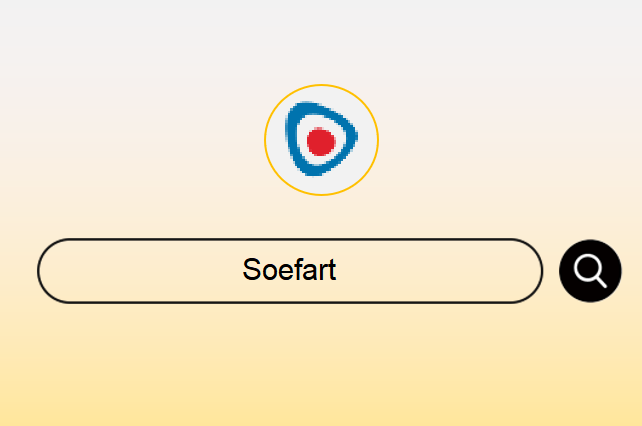Submit the Soefart search with the magnifier button
642x426 pixels.
(x=590, y=271)
